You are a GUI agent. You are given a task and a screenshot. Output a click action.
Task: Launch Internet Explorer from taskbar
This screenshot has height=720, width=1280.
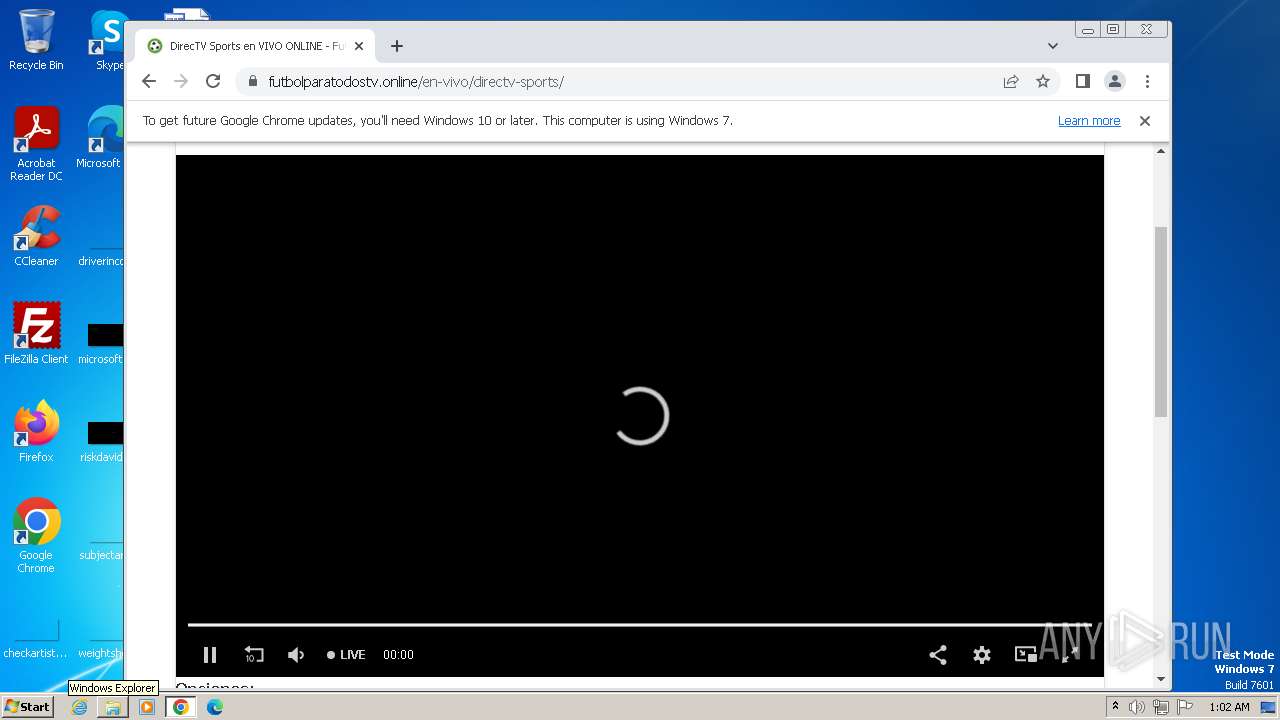coord(80,707)
